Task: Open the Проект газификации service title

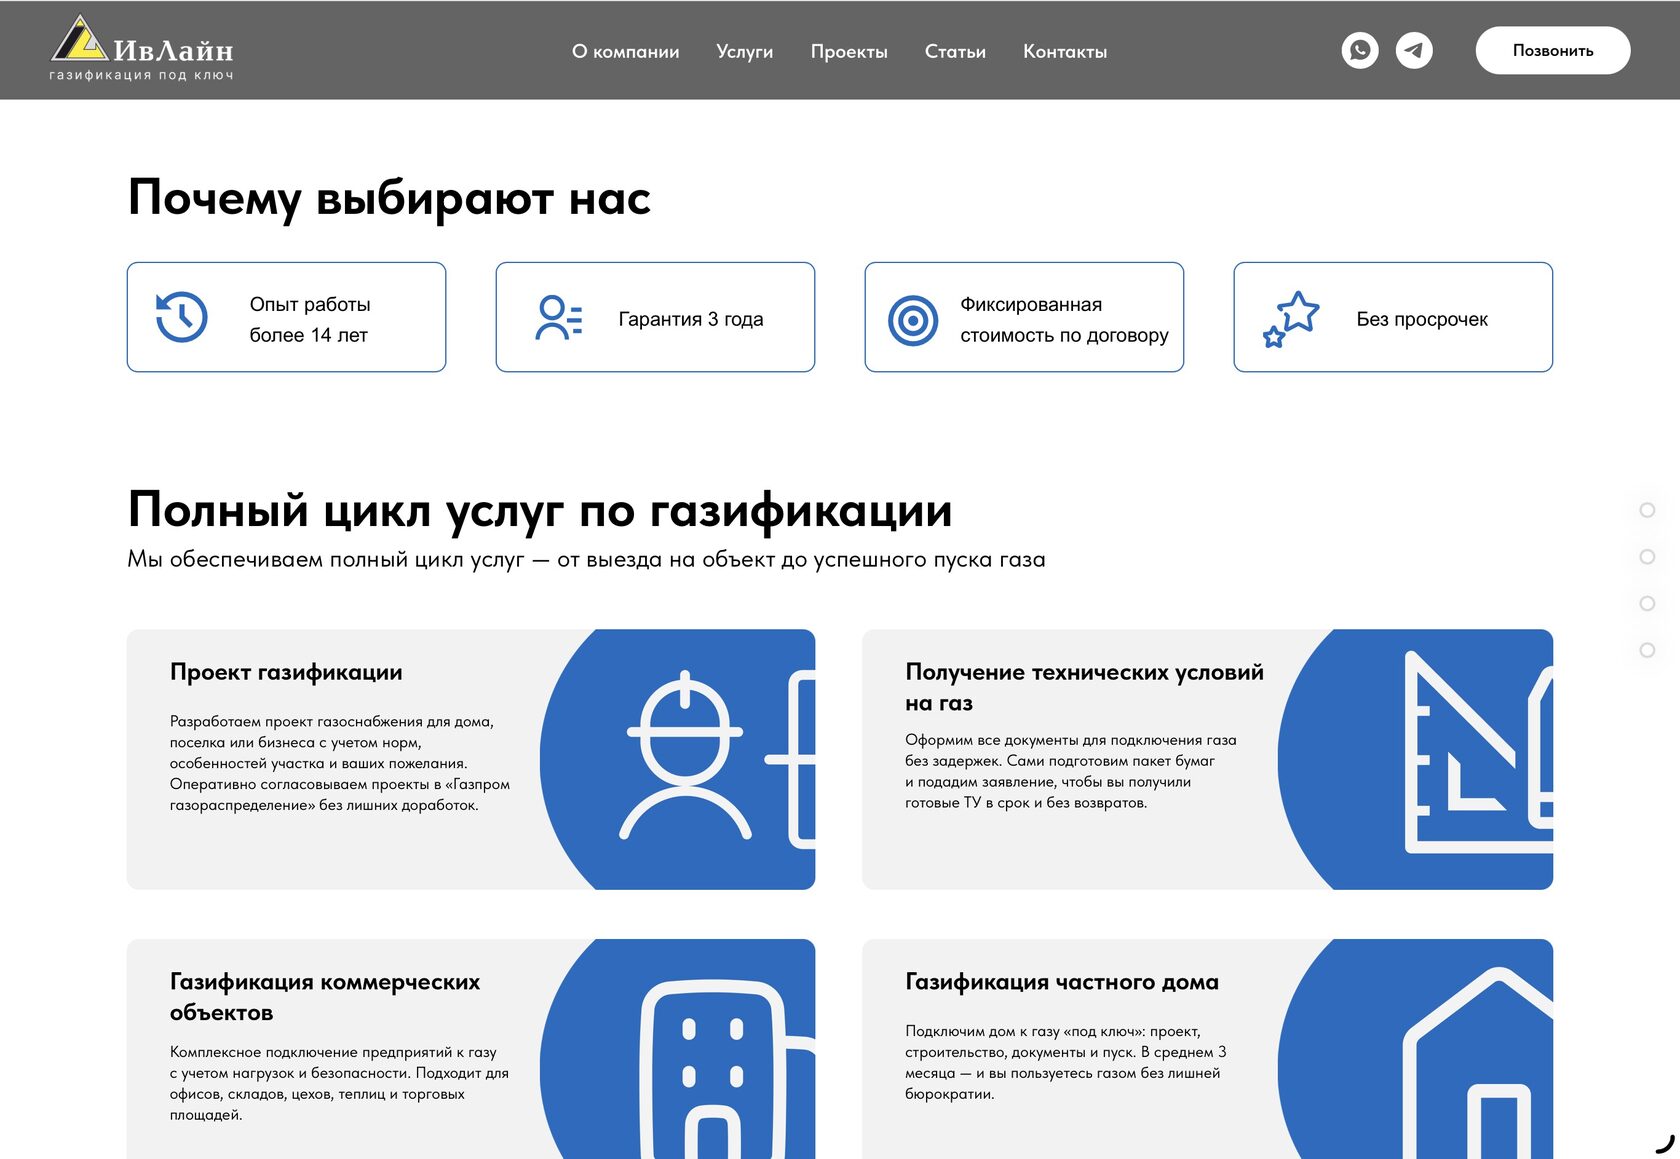Action: pos(286,672)
